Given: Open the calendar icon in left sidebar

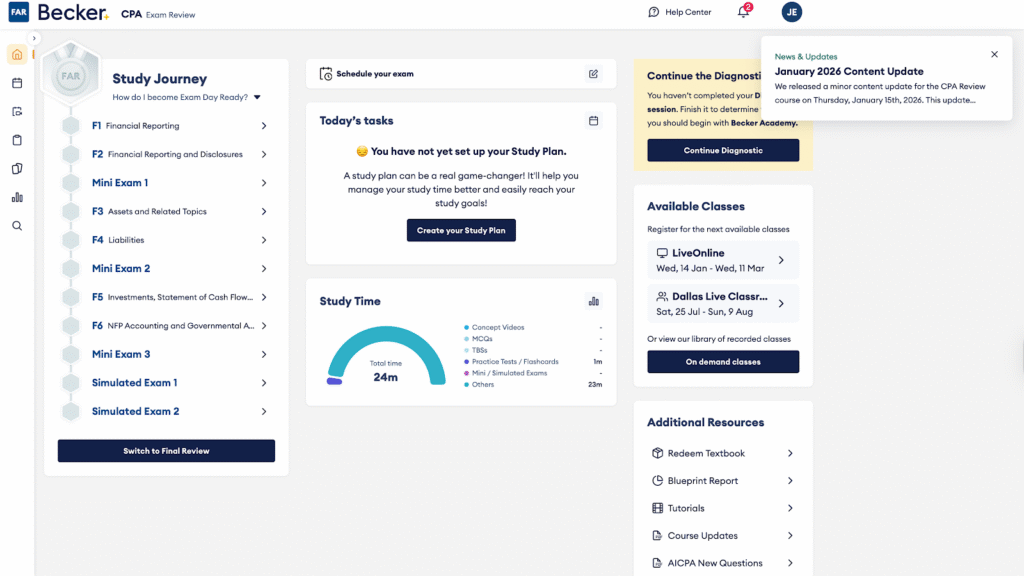Looking at the screenshot, I should click(17, 83).
